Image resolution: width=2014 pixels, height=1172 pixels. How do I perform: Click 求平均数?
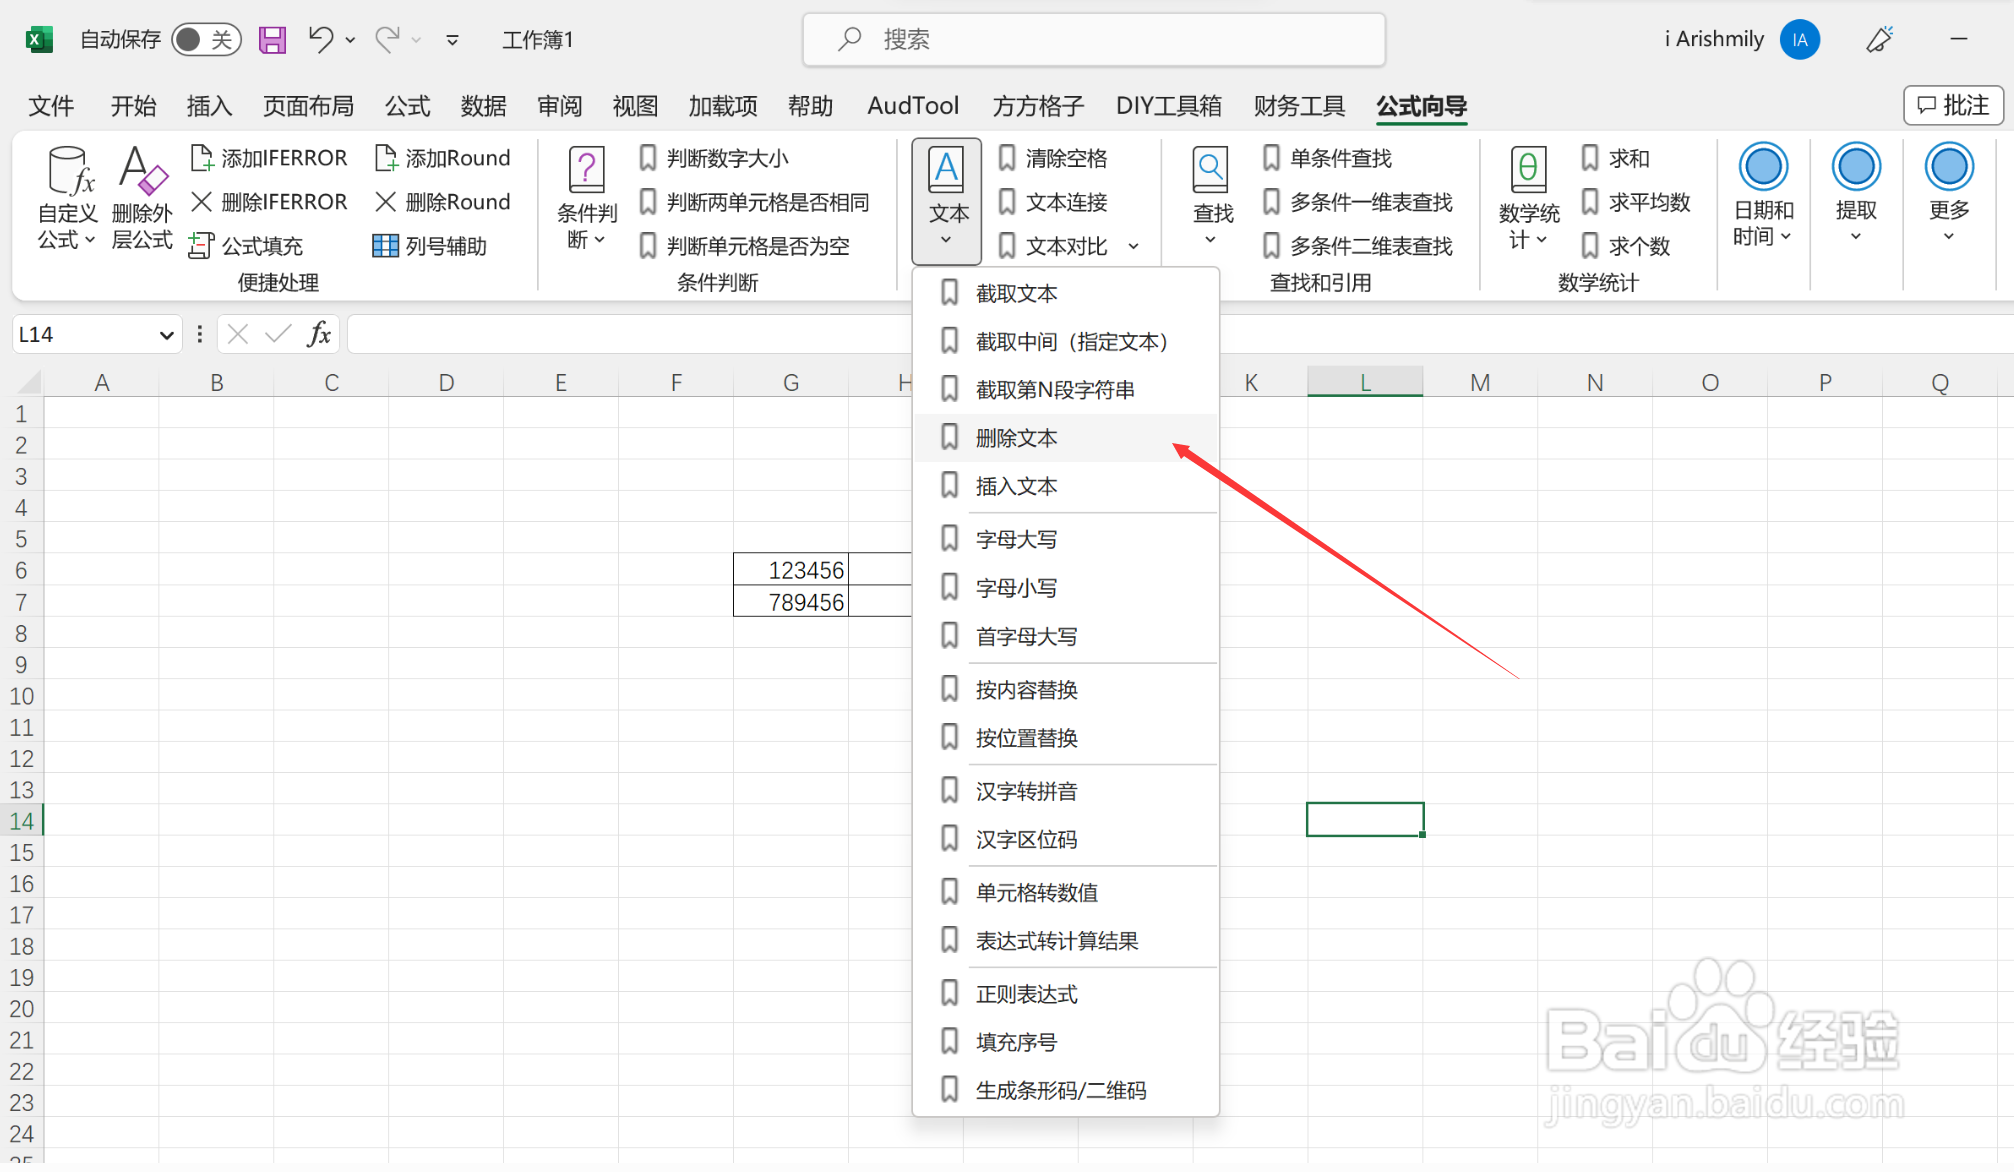click(1635, 202)
